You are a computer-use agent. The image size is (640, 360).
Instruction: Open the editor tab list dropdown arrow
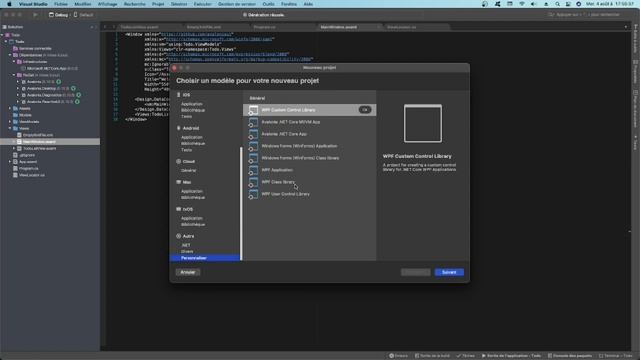coord(626,27)
